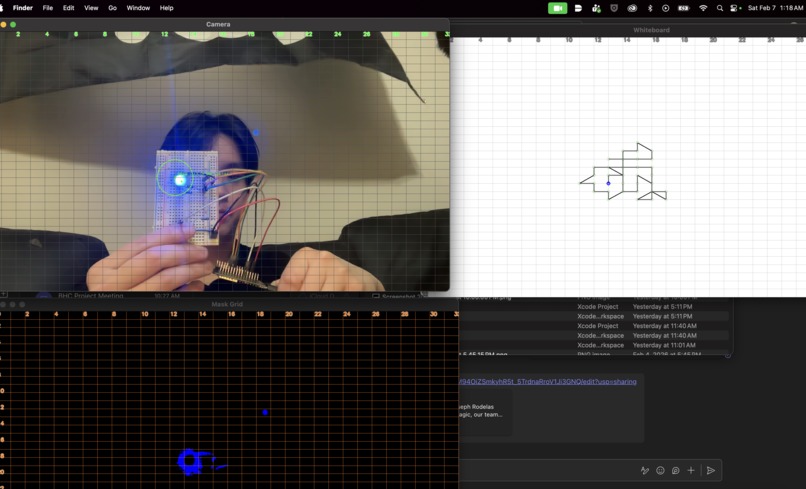
Task: Open the shared link ending in usp=sharing
Action: (x=548, y=382)
